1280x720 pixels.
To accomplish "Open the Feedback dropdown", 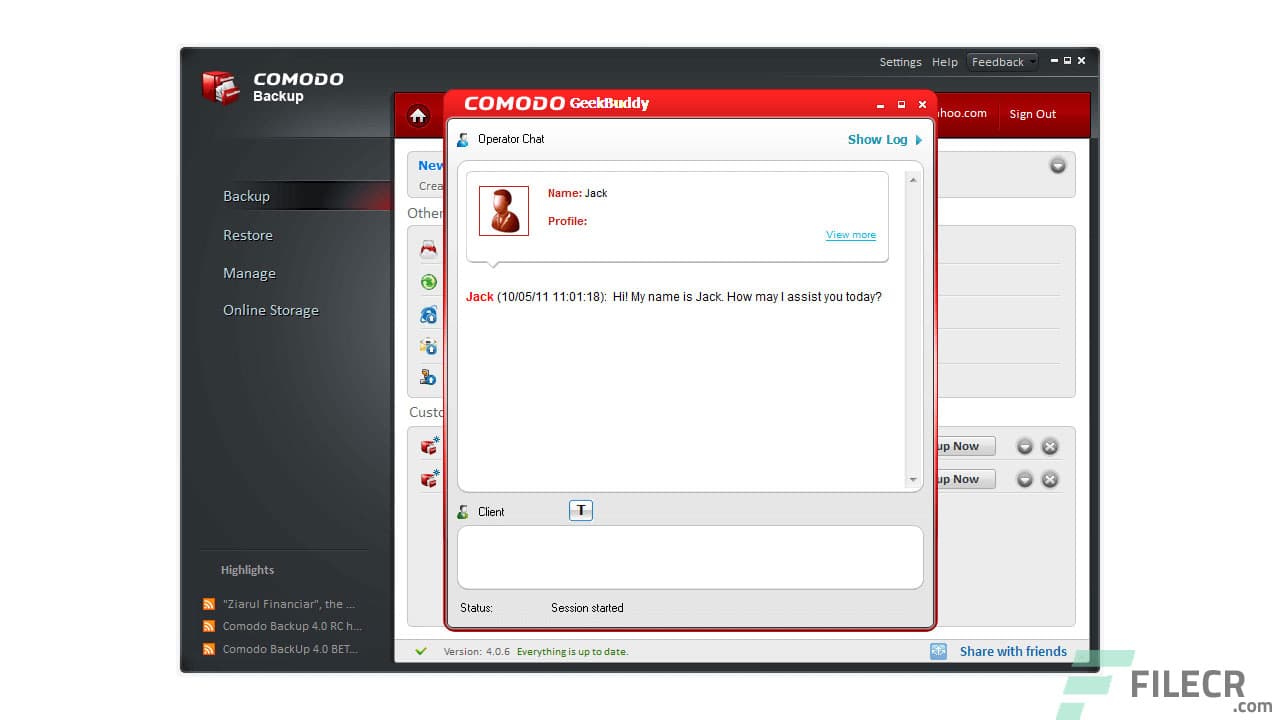I will (1001, 61).
